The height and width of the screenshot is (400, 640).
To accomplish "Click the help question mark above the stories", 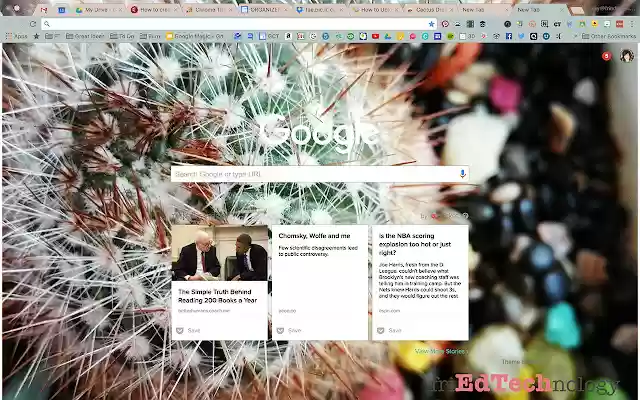I will coord(465,216).
